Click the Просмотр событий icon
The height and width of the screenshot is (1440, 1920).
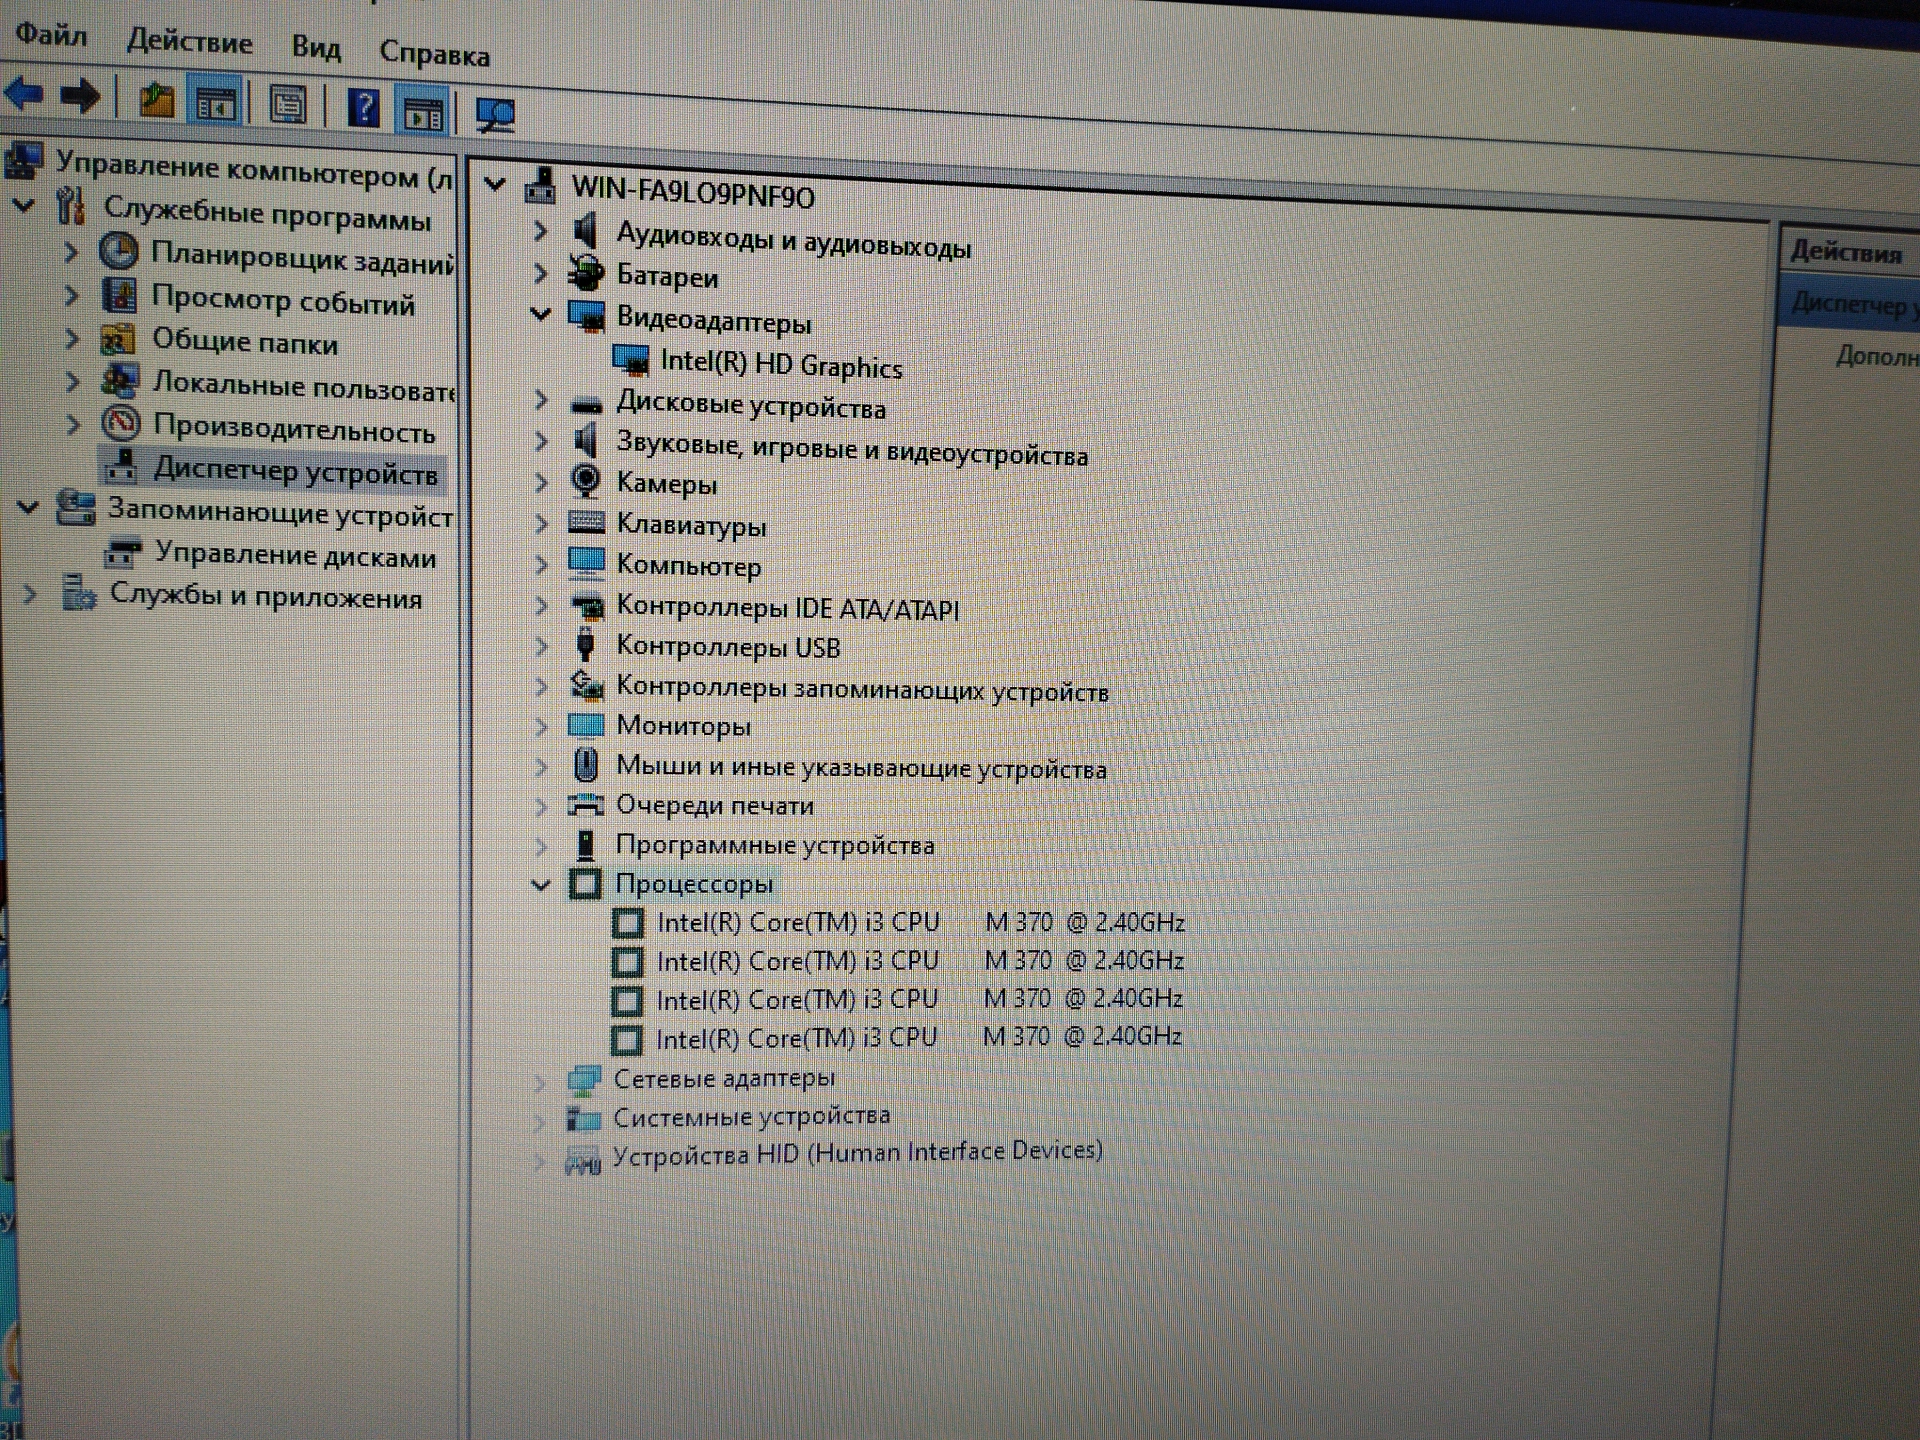coord(119,295)
